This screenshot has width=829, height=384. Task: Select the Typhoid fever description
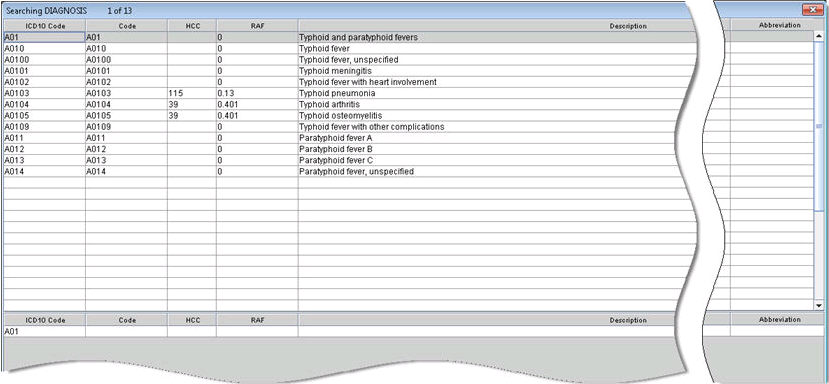coord(324,49)
